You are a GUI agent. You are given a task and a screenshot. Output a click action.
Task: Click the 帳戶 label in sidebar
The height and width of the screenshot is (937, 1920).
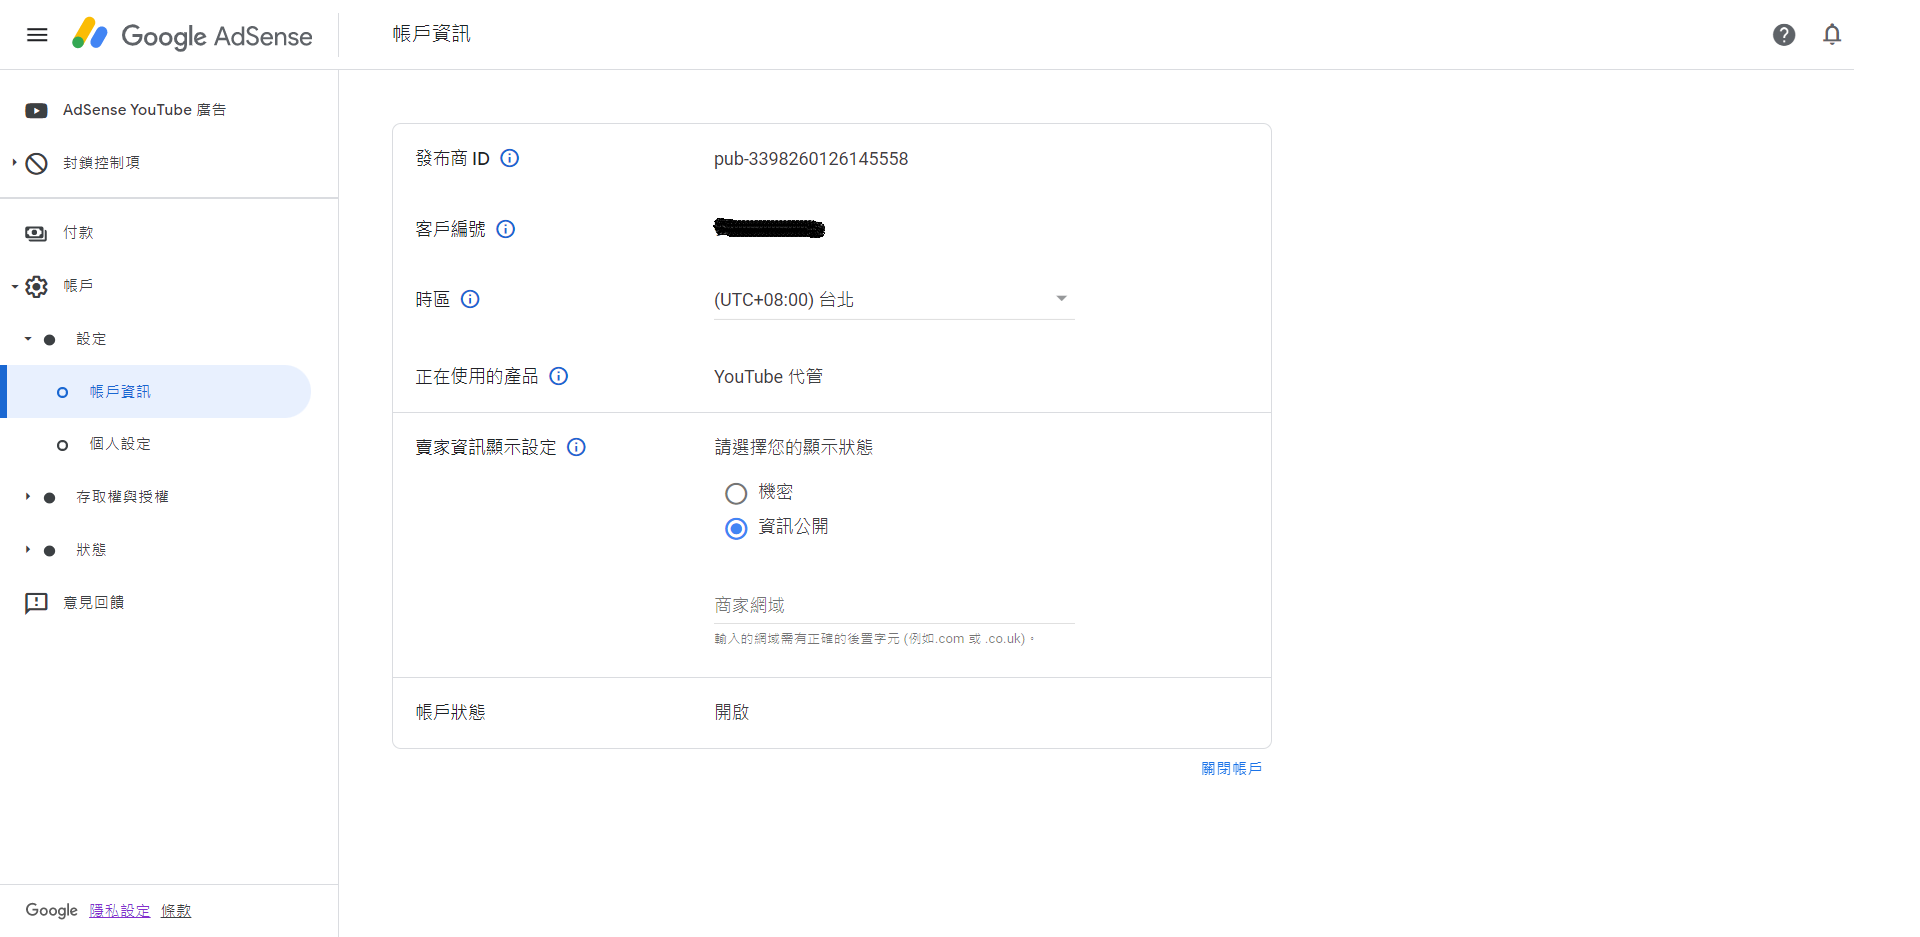pyautogui.click(x=78, y=286)
